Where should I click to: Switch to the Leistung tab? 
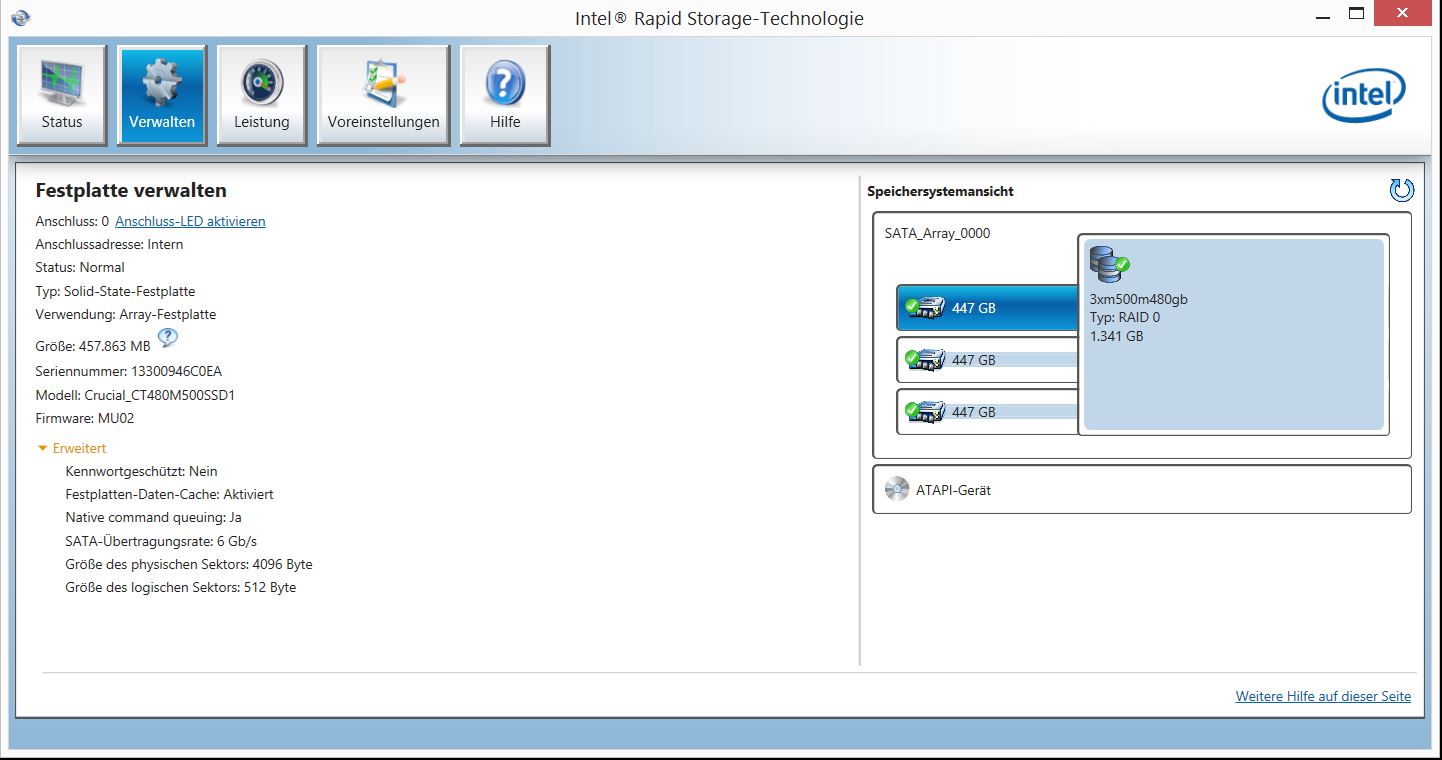click(262, 95)
